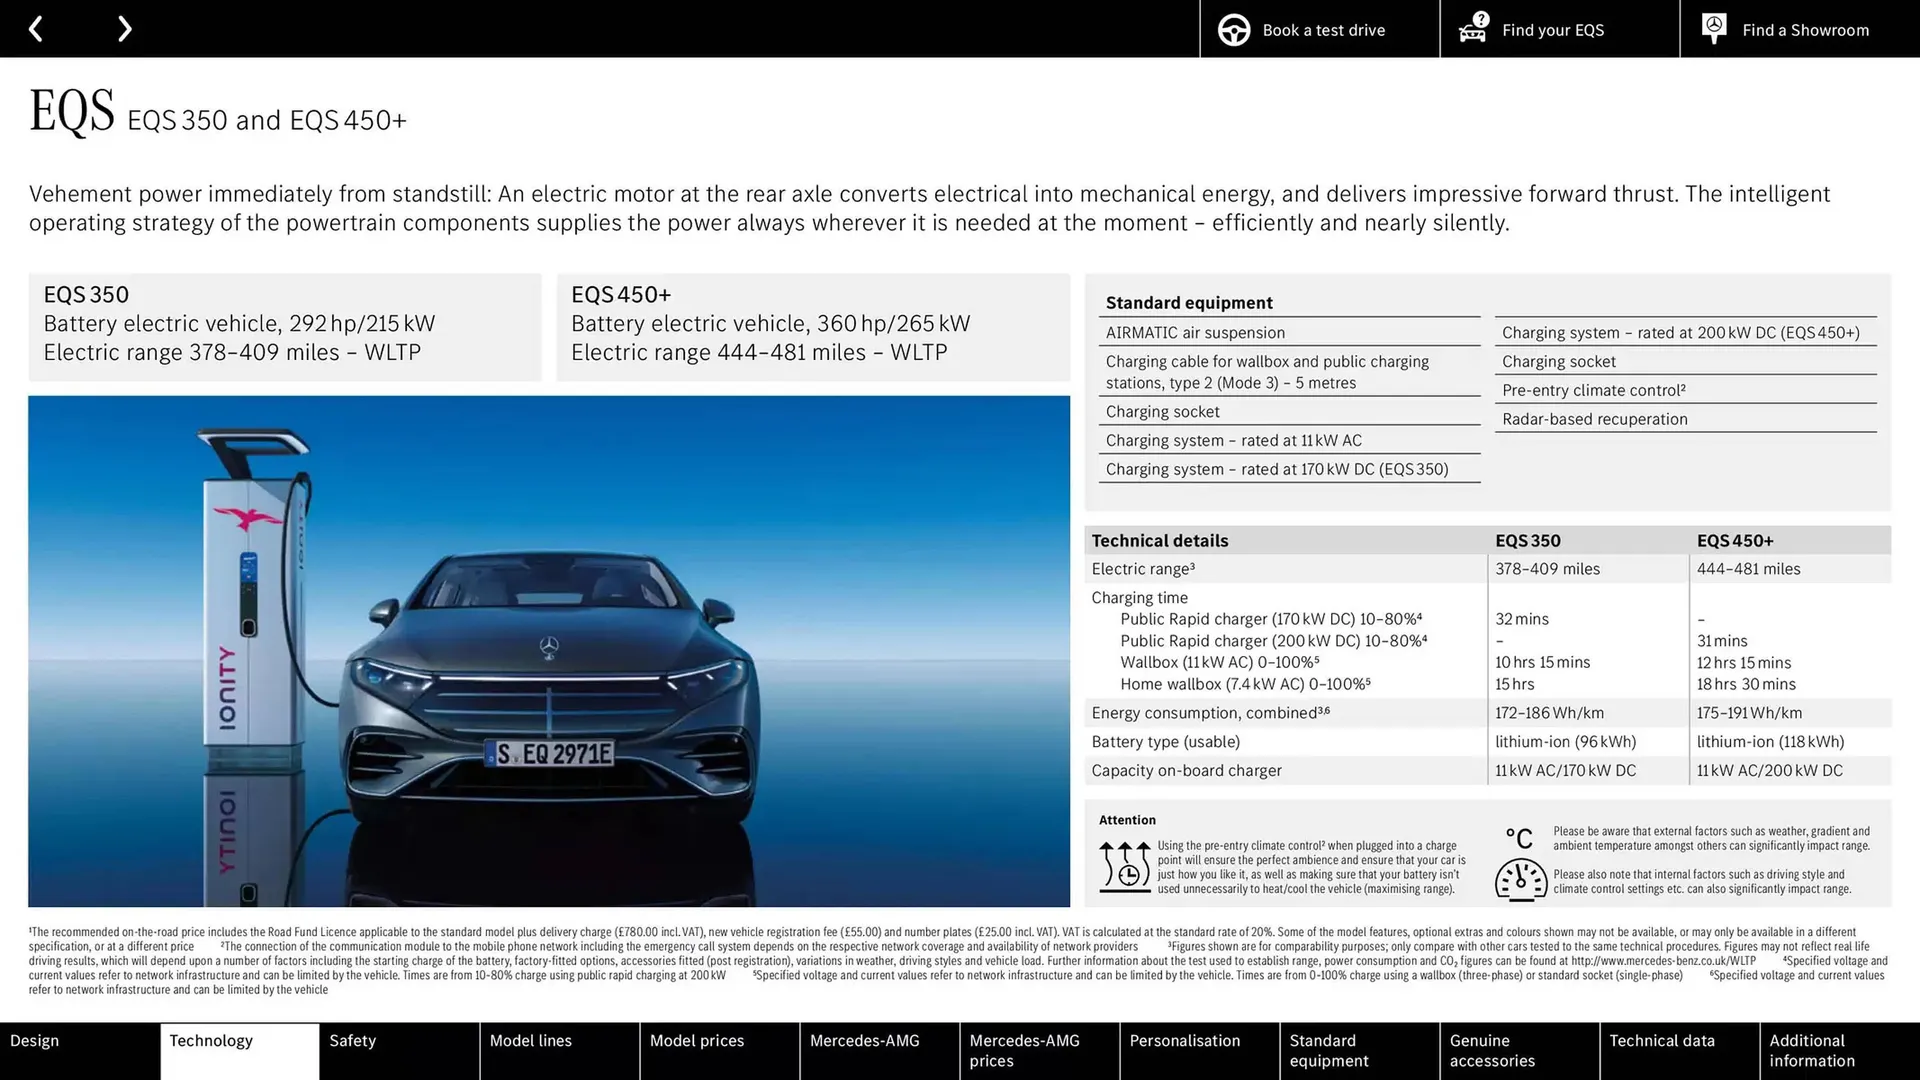Screen dimensions: 1920x1080
Task: Open the Mercedes-AMG prices section
Action: (x=1039, y=1051)
